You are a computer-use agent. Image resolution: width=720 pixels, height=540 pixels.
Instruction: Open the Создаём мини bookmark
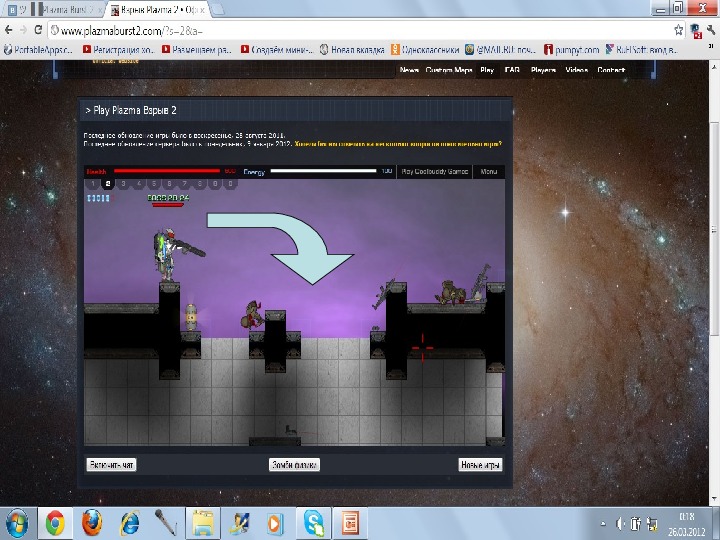tap(277, 50)
